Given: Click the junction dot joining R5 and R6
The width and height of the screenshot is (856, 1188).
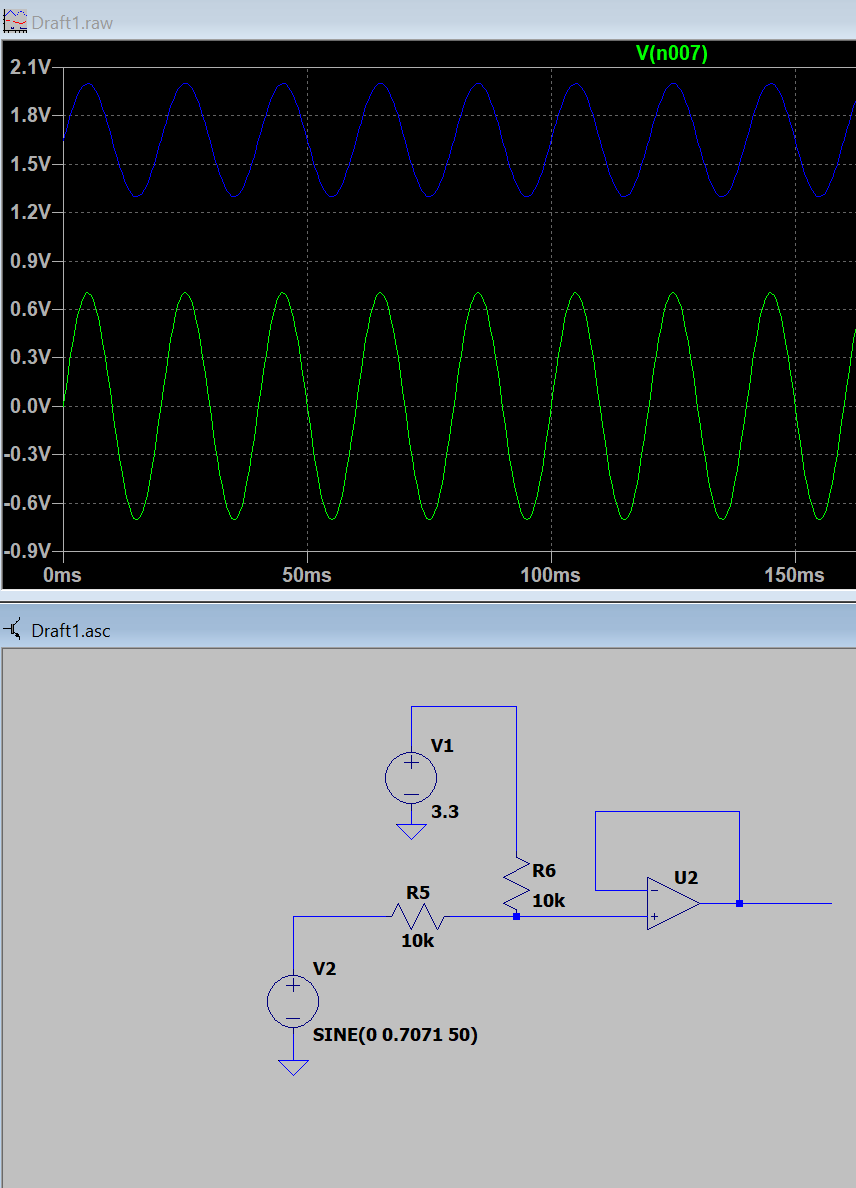Looking at the screenshot, I should tap(517, 917).
